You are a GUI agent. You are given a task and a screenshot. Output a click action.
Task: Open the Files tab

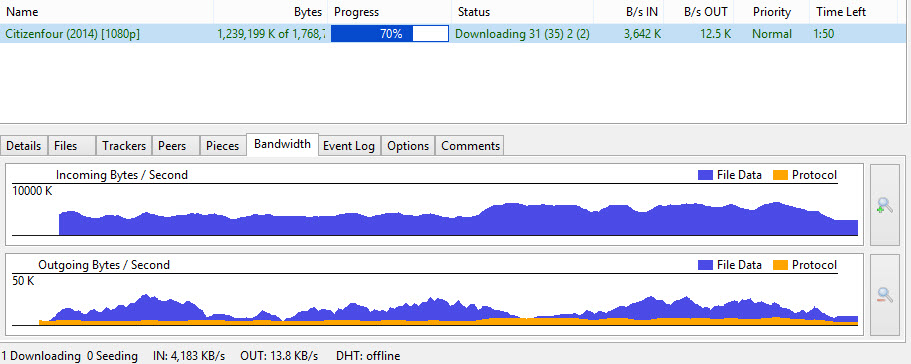[x=71, y=146]
